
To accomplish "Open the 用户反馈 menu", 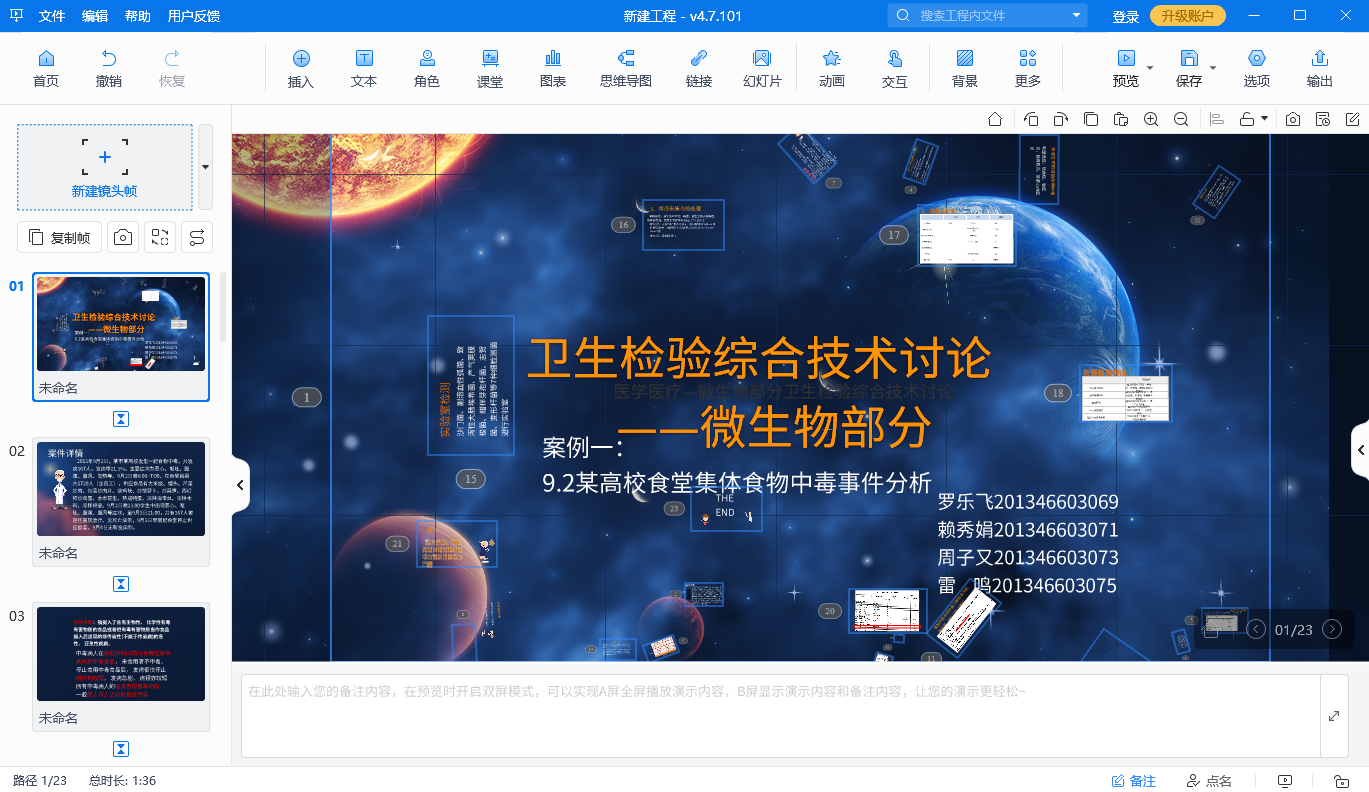I will (194, 16).
